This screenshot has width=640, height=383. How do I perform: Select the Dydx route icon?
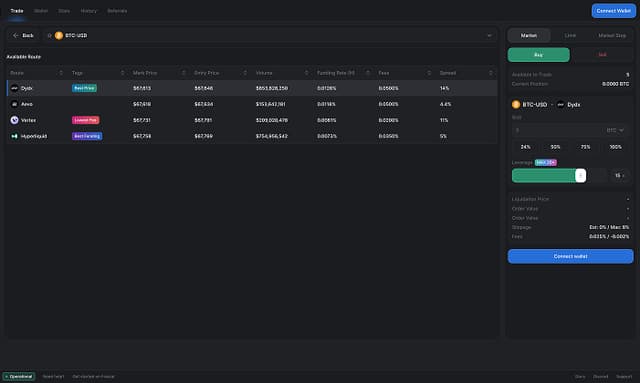[x=14, y=88]
